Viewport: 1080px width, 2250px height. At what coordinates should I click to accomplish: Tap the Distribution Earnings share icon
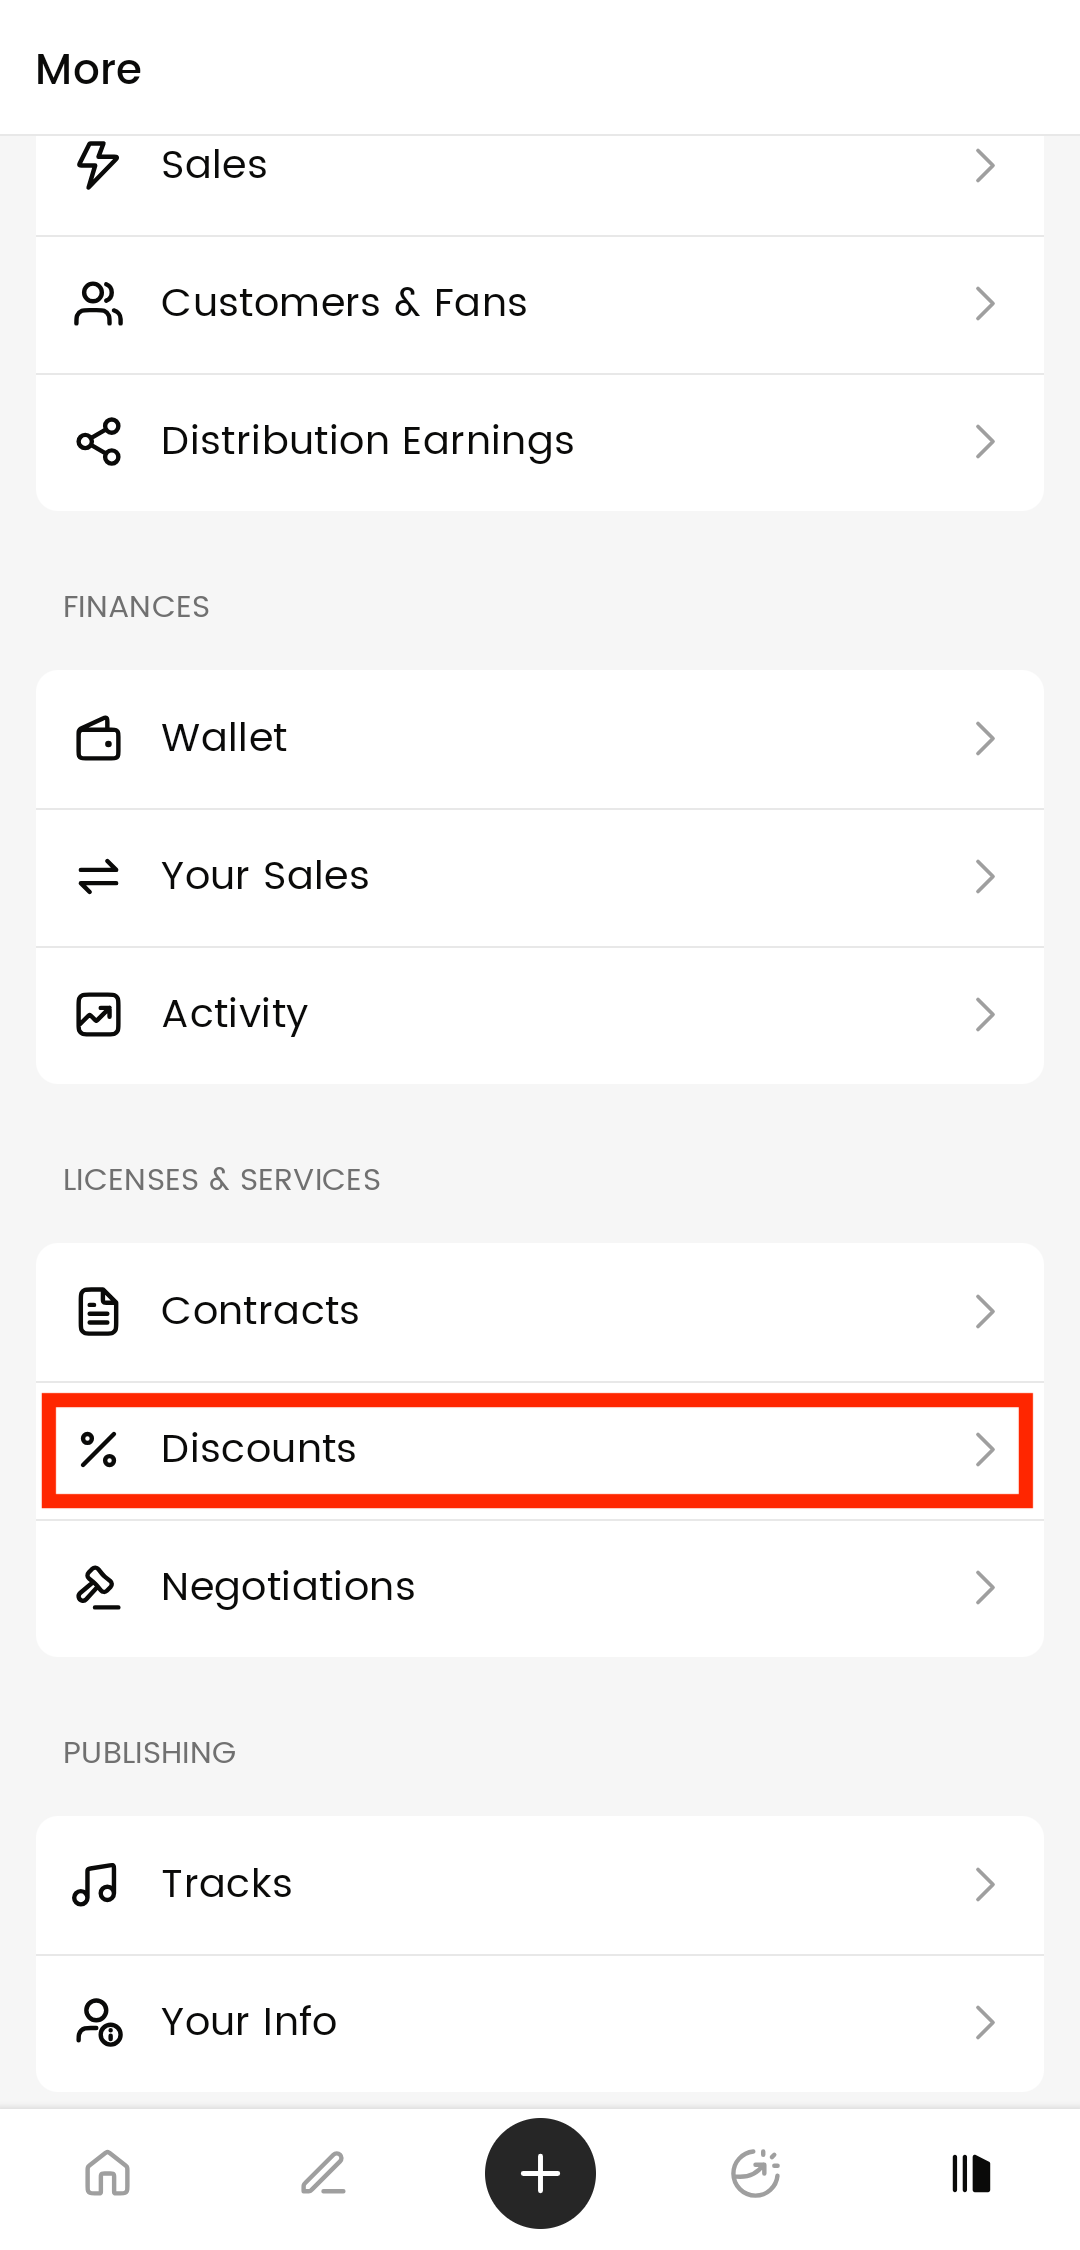click(98, 441)
